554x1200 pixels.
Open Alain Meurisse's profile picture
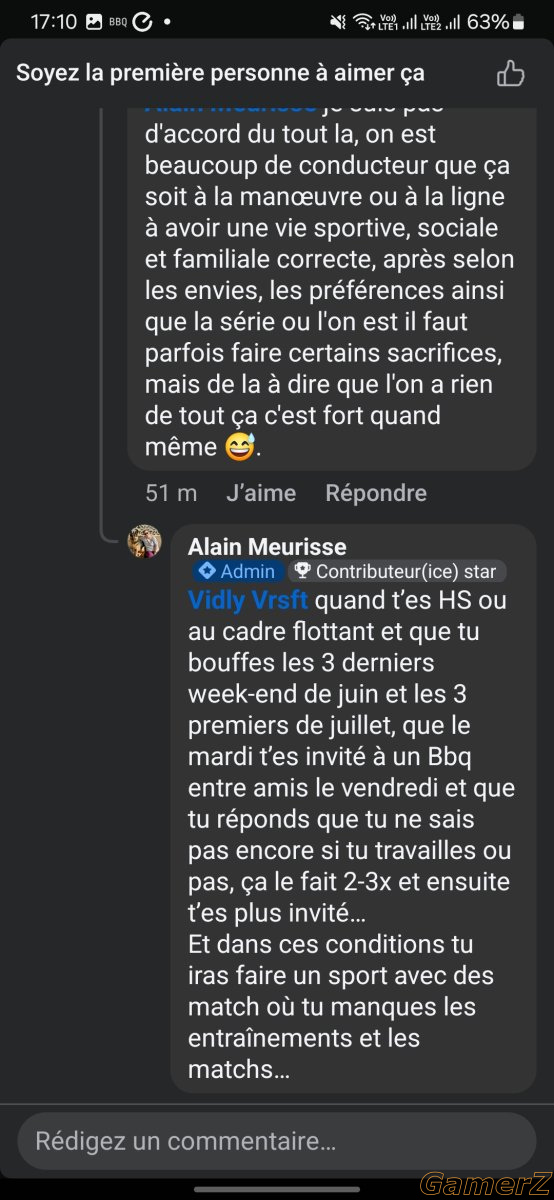pyautogui.click(x=144, y=541)
